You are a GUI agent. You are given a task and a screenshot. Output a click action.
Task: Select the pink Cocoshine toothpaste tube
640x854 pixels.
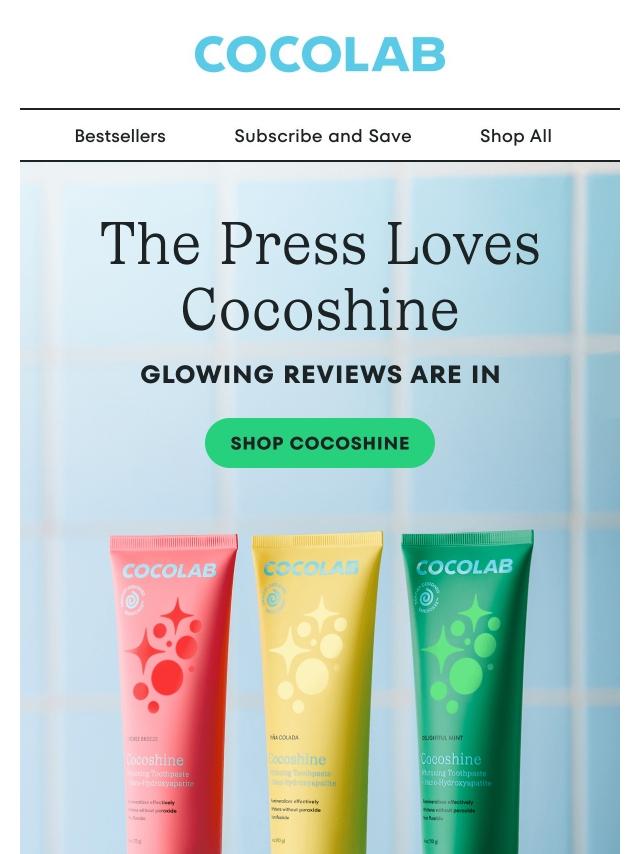pos(173,694)
